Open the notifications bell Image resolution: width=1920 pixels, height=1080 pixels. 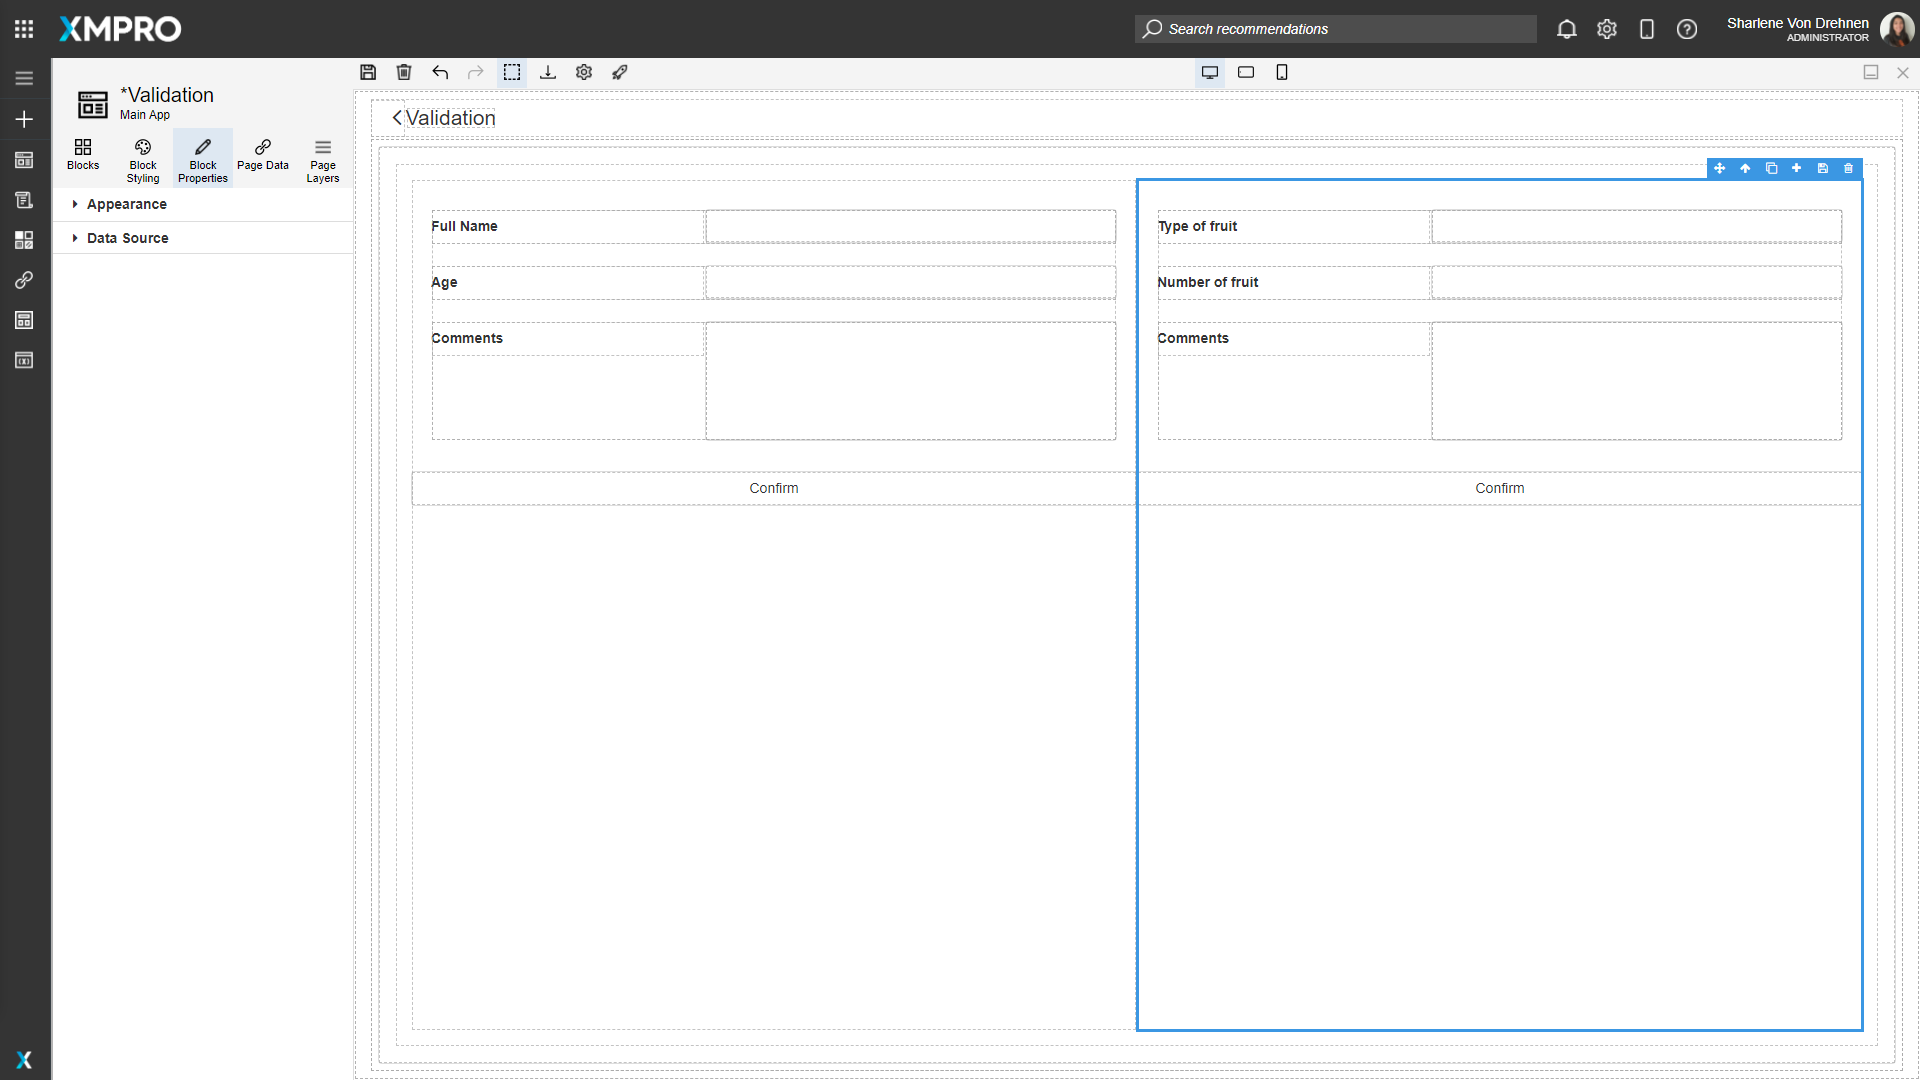pos(1566,29)
